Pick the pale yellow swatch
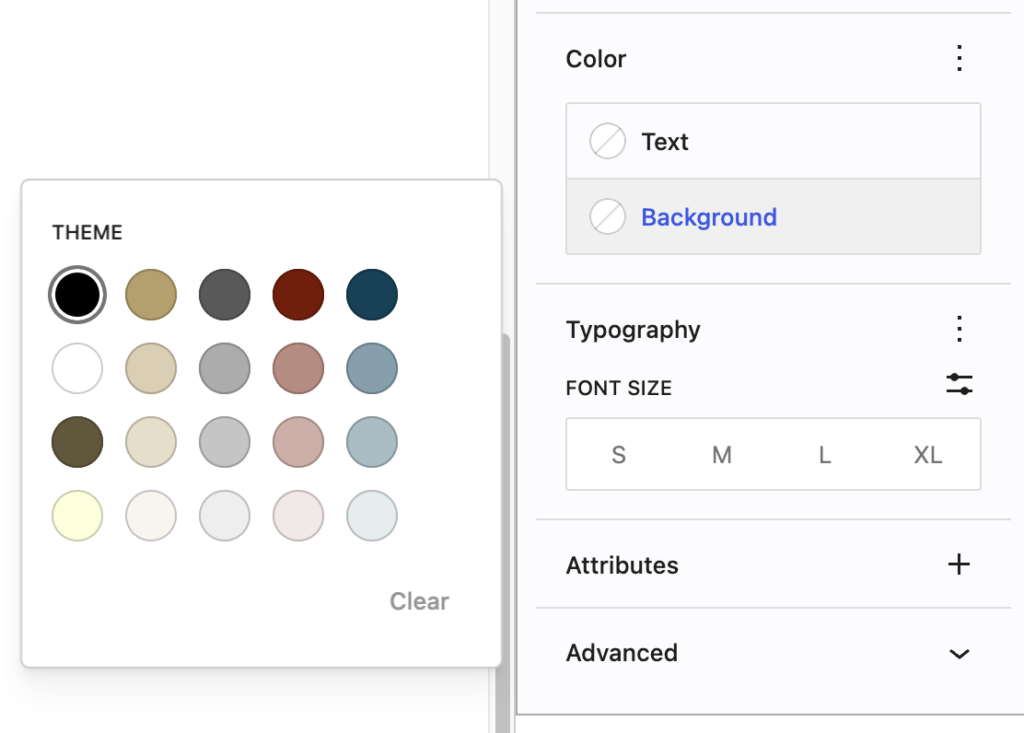The width and height of the screenshot is (1024, 733). [77, 515]
